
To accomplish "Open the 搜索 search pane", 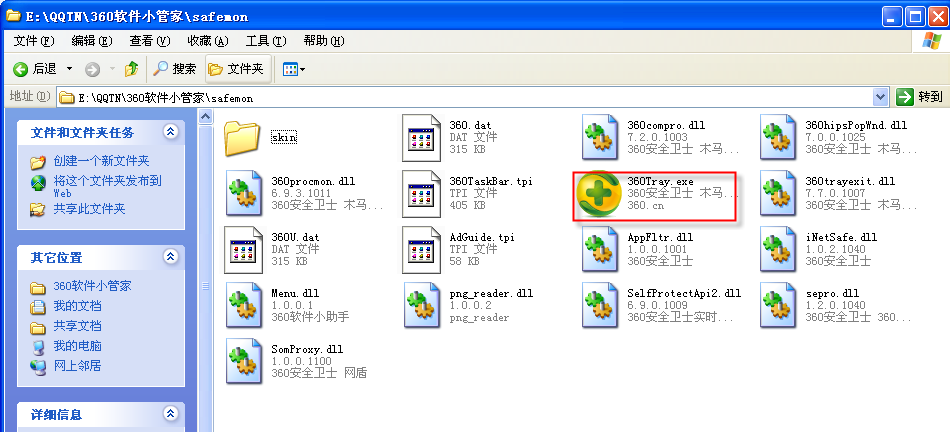I will (x=174, y=69).
